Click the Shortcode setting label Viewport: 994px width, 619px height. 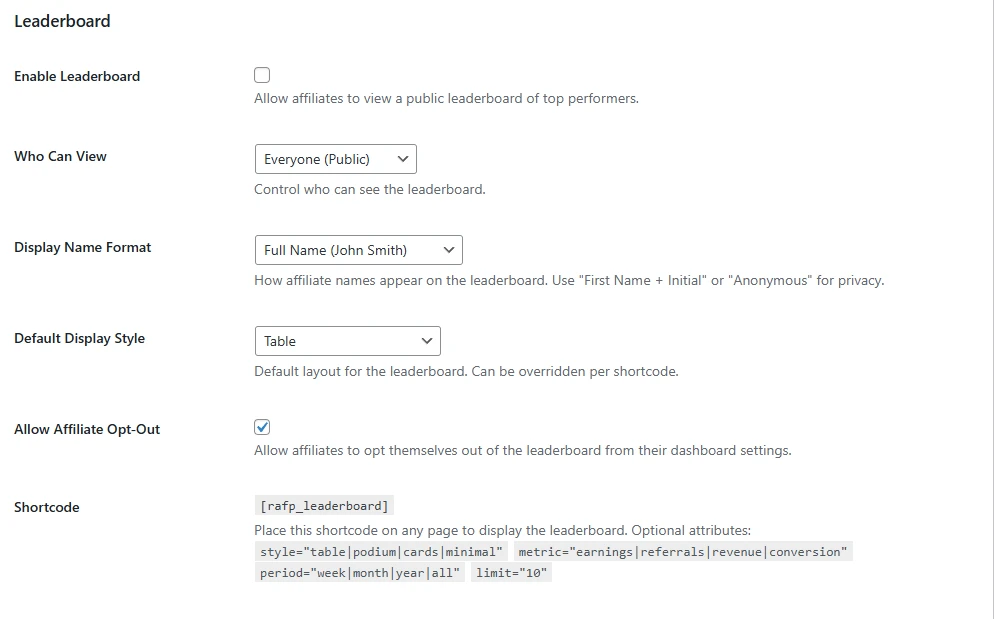coord(46,507)
